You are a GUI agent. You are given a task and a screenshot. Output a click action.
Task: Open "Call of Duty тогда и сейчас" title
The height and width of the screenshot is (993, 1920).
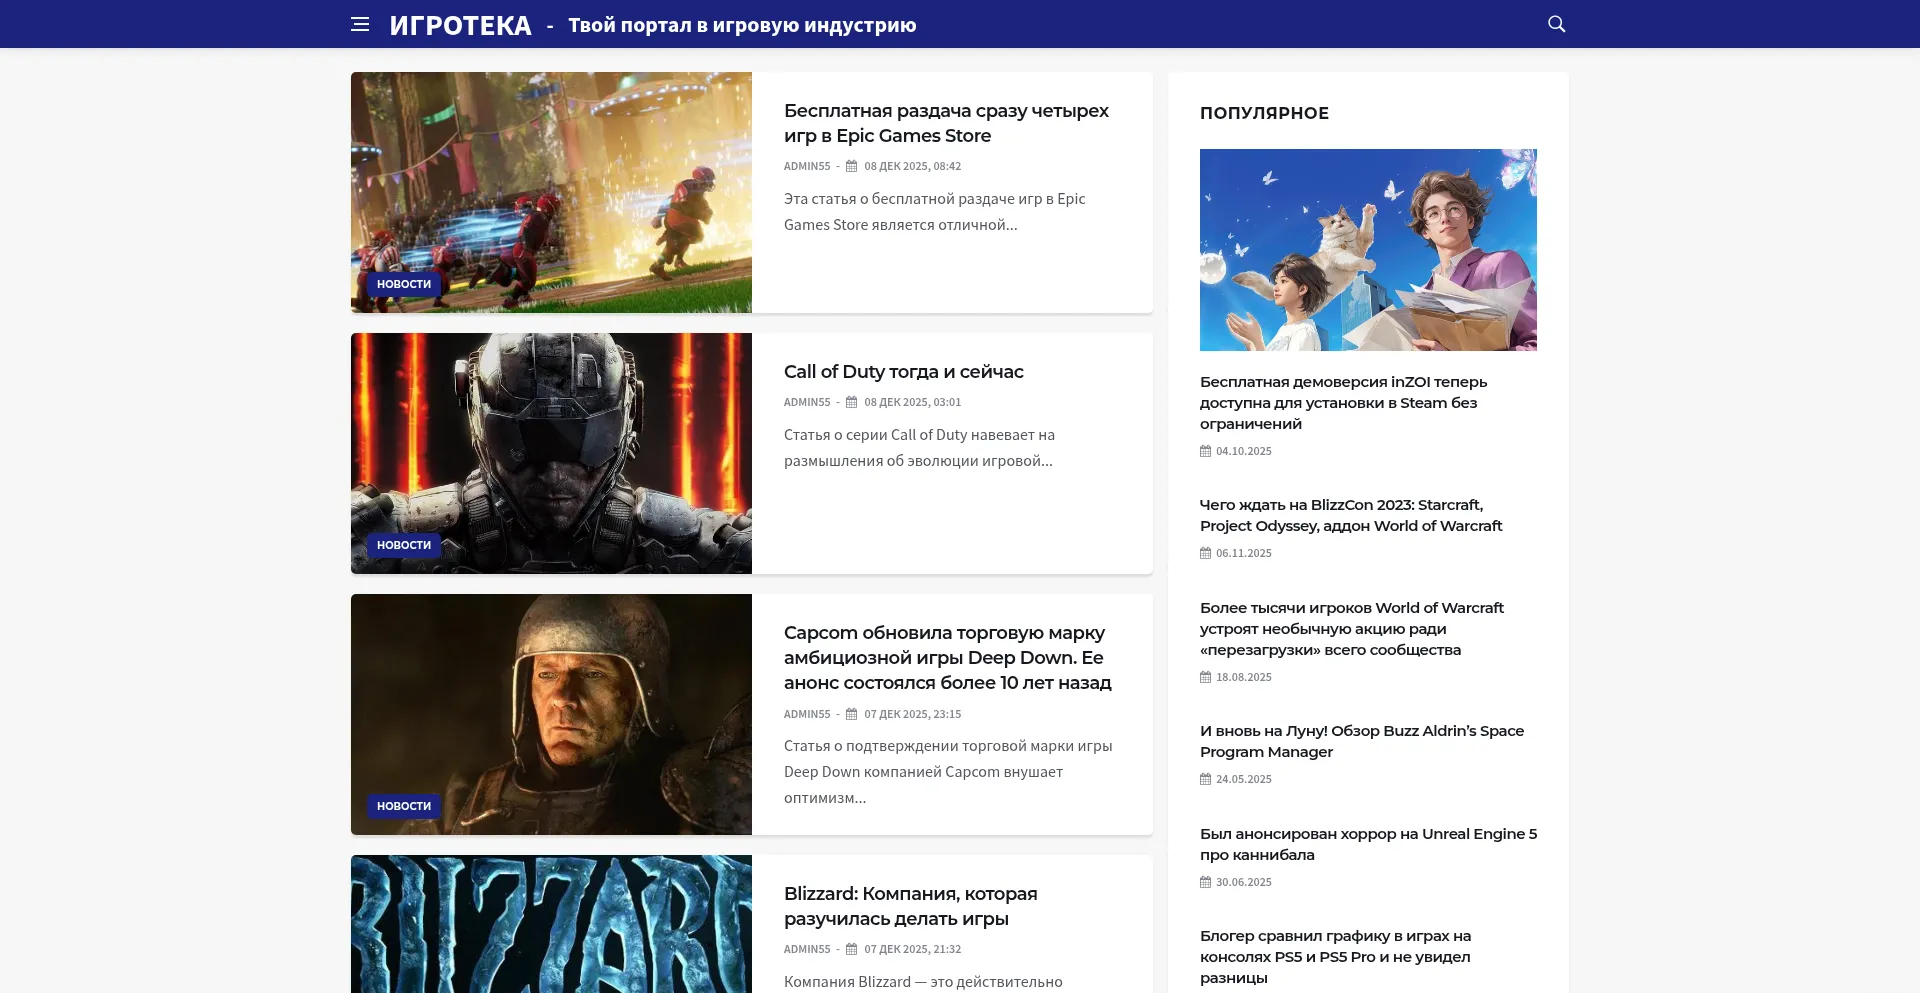pyautogui.click(x=904, y=372)
